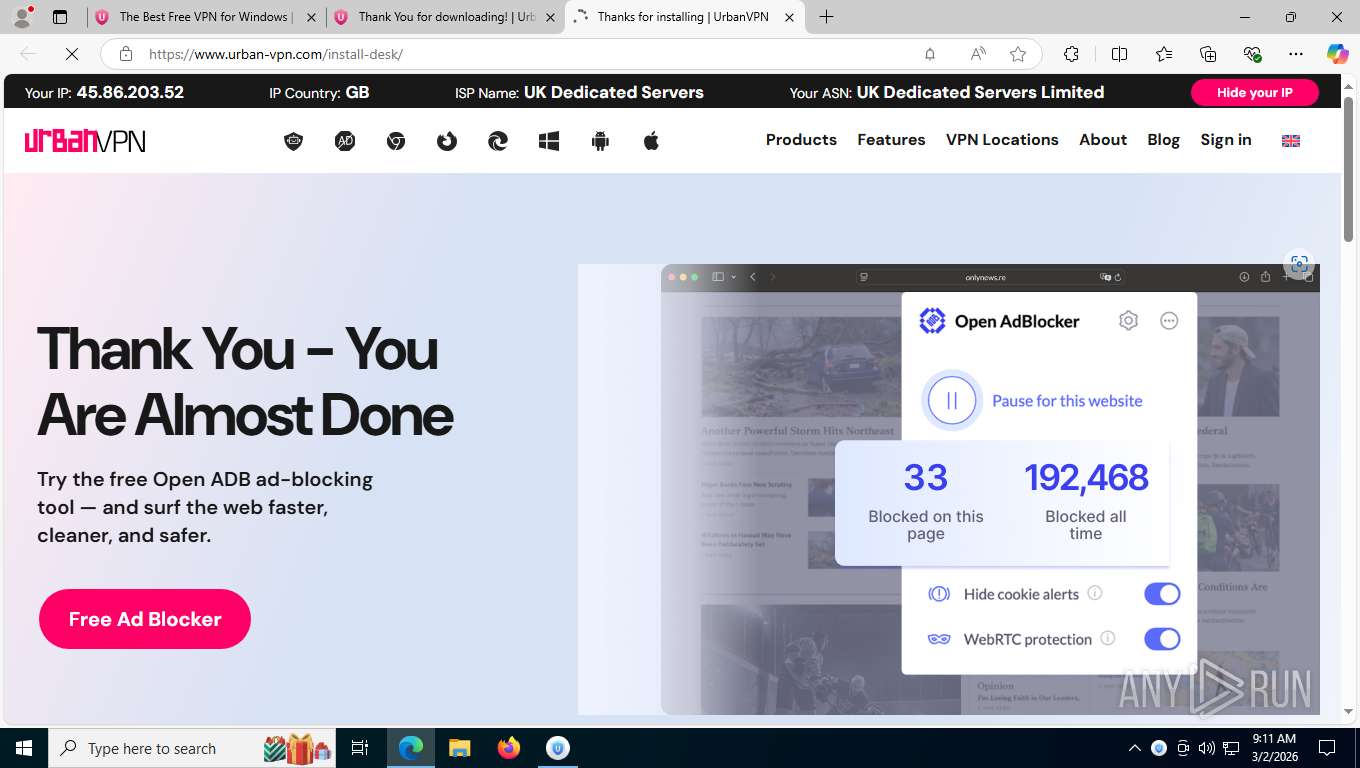
Task: Click the ISP name 'UK Dedicated Servers' text
Action: 613,92
